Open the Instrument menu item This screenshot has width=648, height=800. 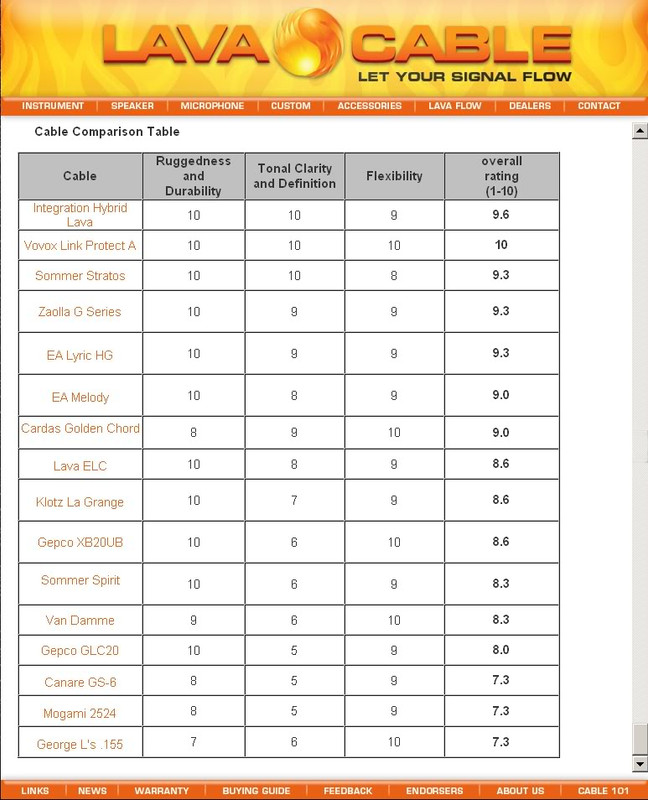point(53,106)
